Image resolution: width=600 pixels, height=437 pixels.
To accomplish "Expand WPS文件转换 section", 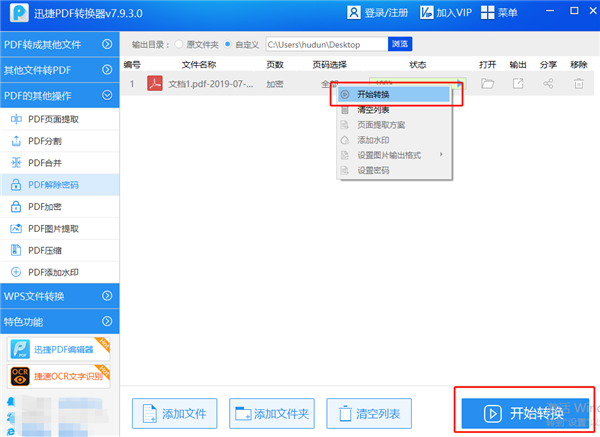I will click(x=60, y=296).
